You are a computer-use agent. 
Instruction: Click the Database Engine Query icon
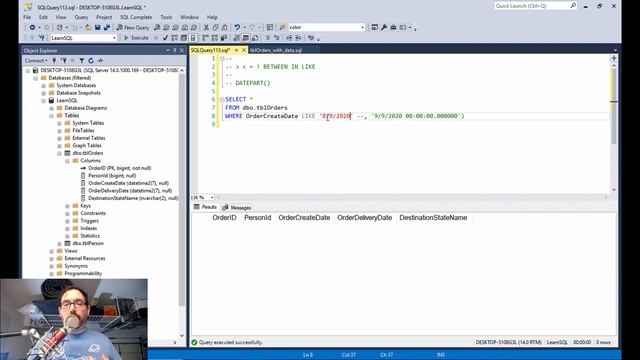157,27
